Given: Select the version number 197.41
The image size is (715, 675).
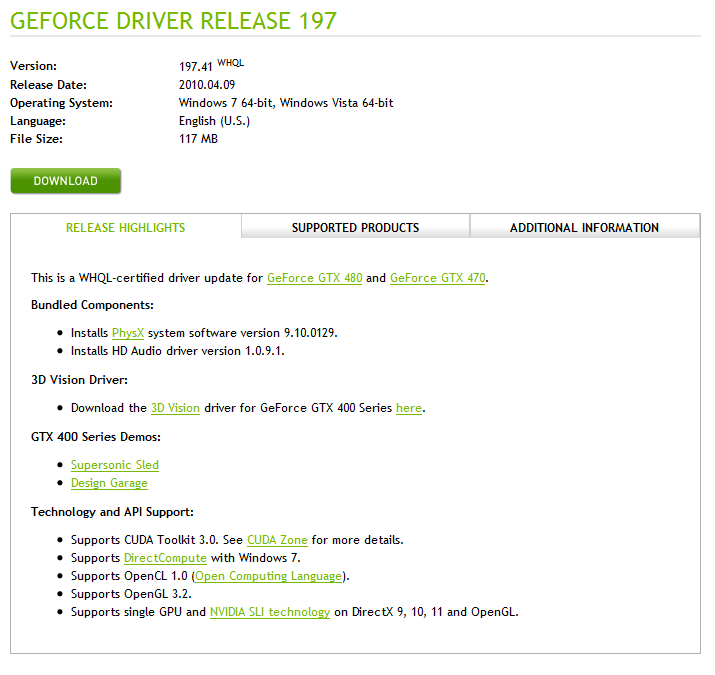Looking at the screenshot, I should (196, 67).
